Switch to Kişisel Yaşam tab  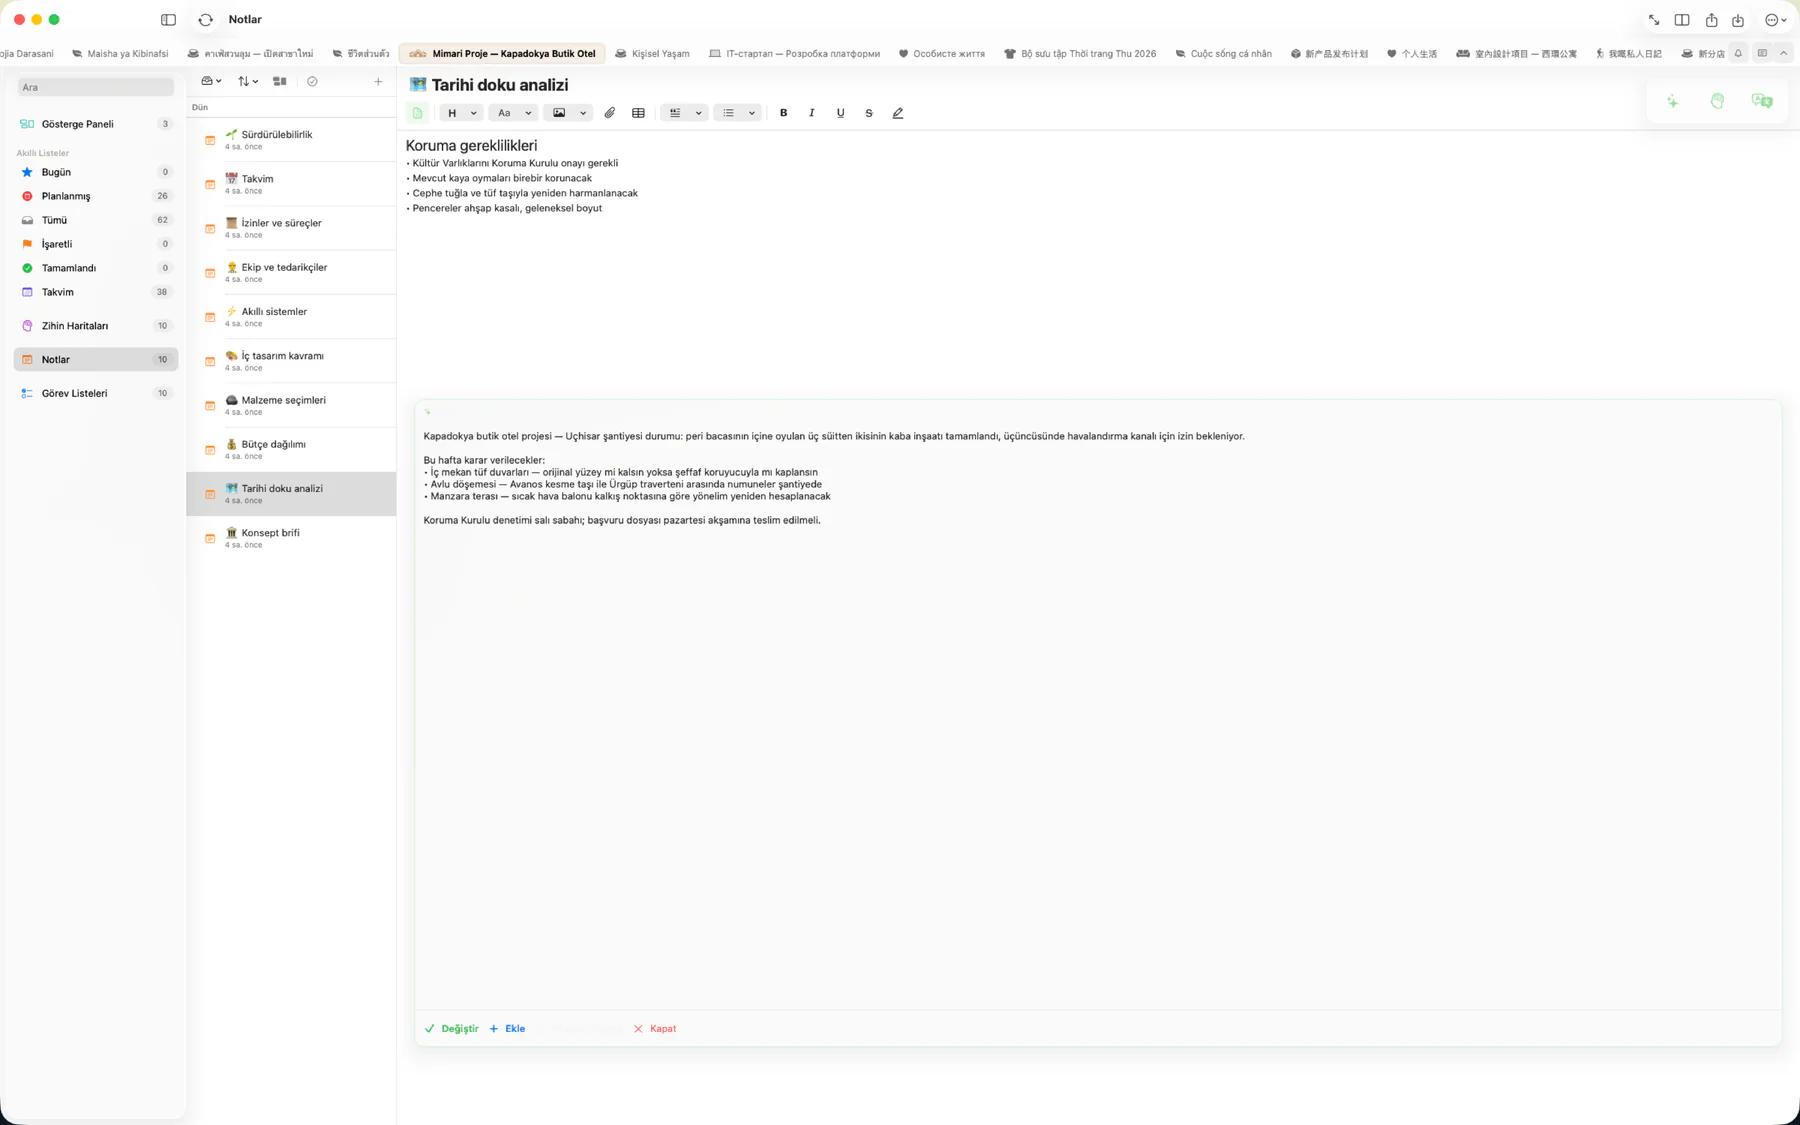click(x=652, y=54)
